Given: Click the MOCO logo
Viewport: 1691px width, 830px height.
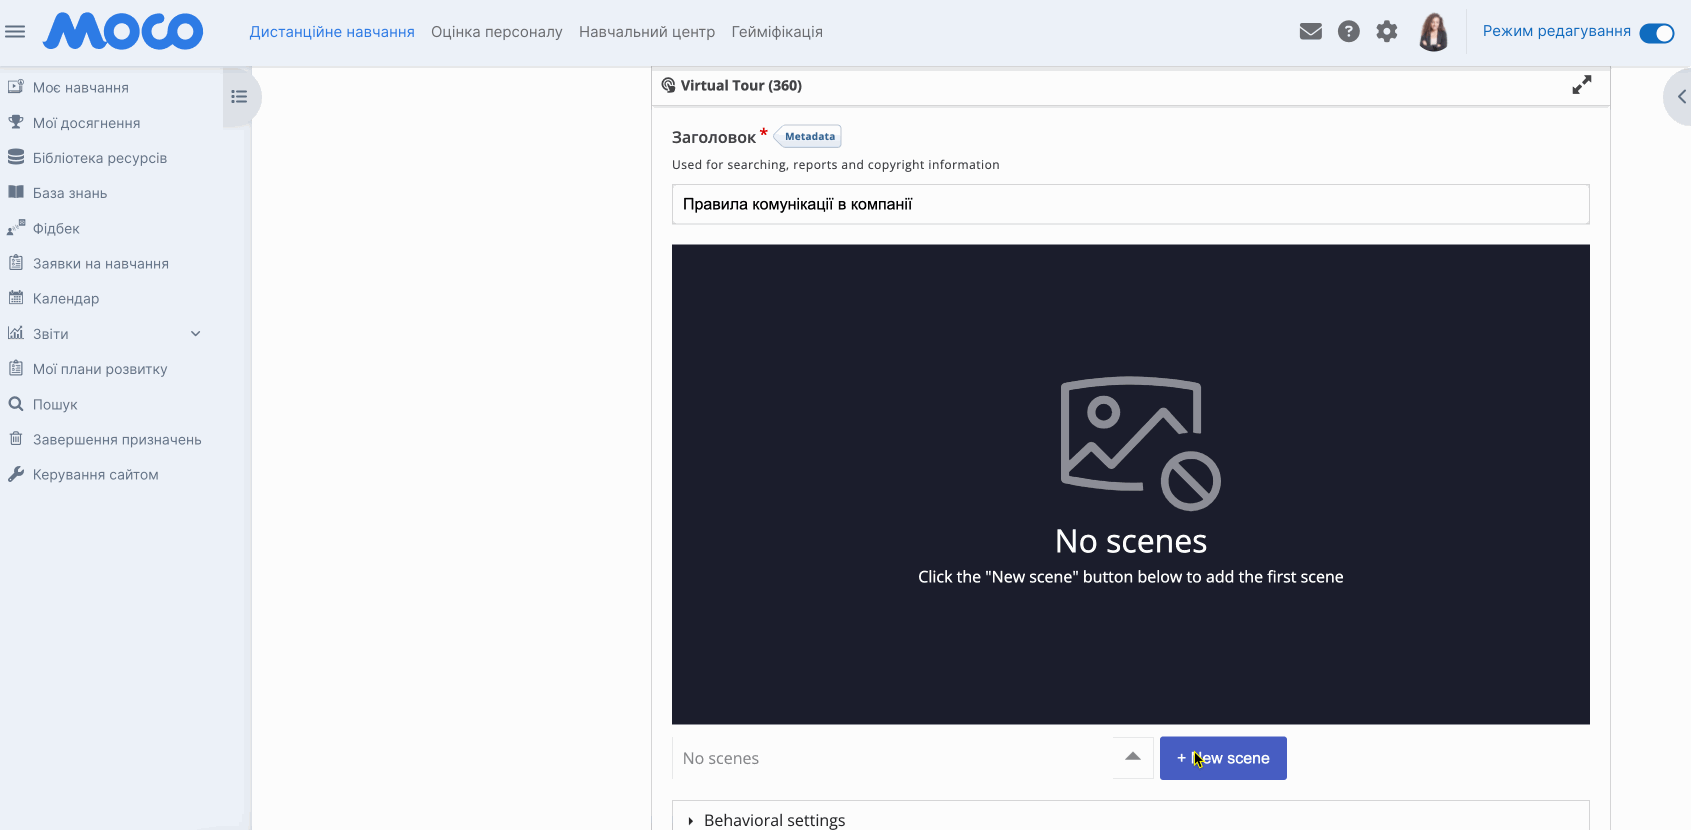Looking at the screenshot, I should [x=123, y=32].
